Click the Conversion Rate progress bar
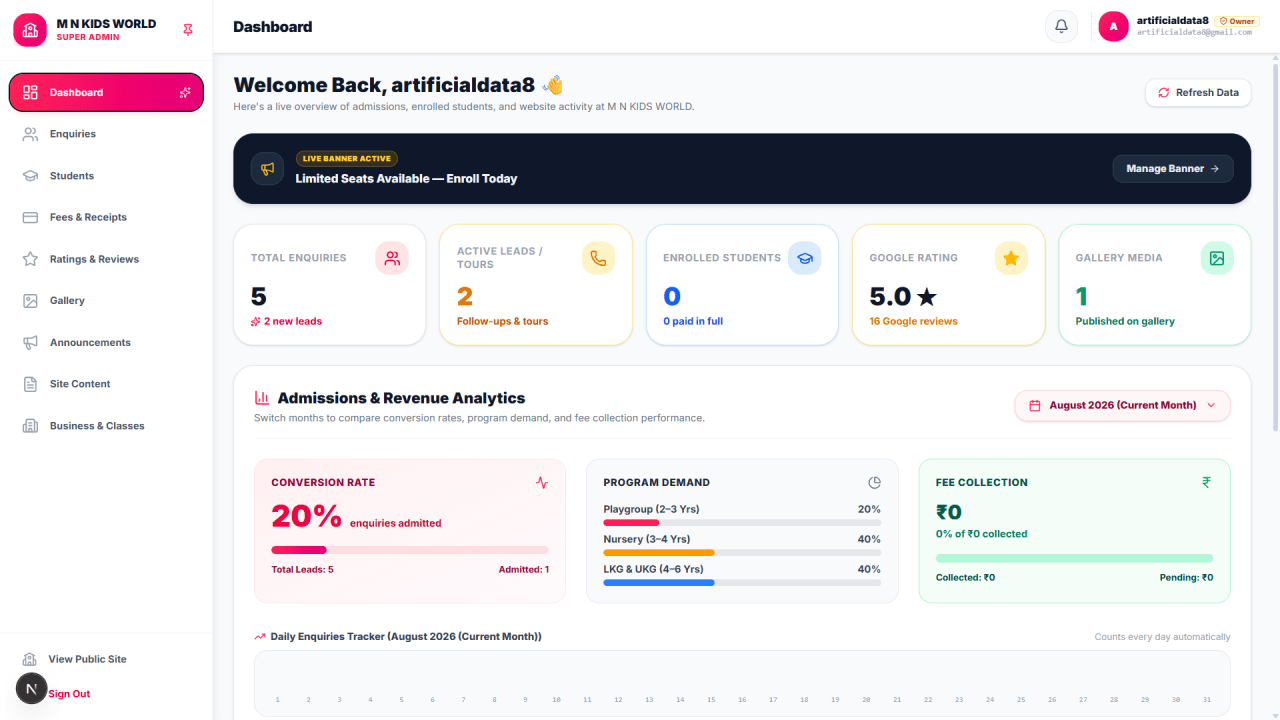Image resolution: width=1280 pixels, height=720 pixels. 410,550
